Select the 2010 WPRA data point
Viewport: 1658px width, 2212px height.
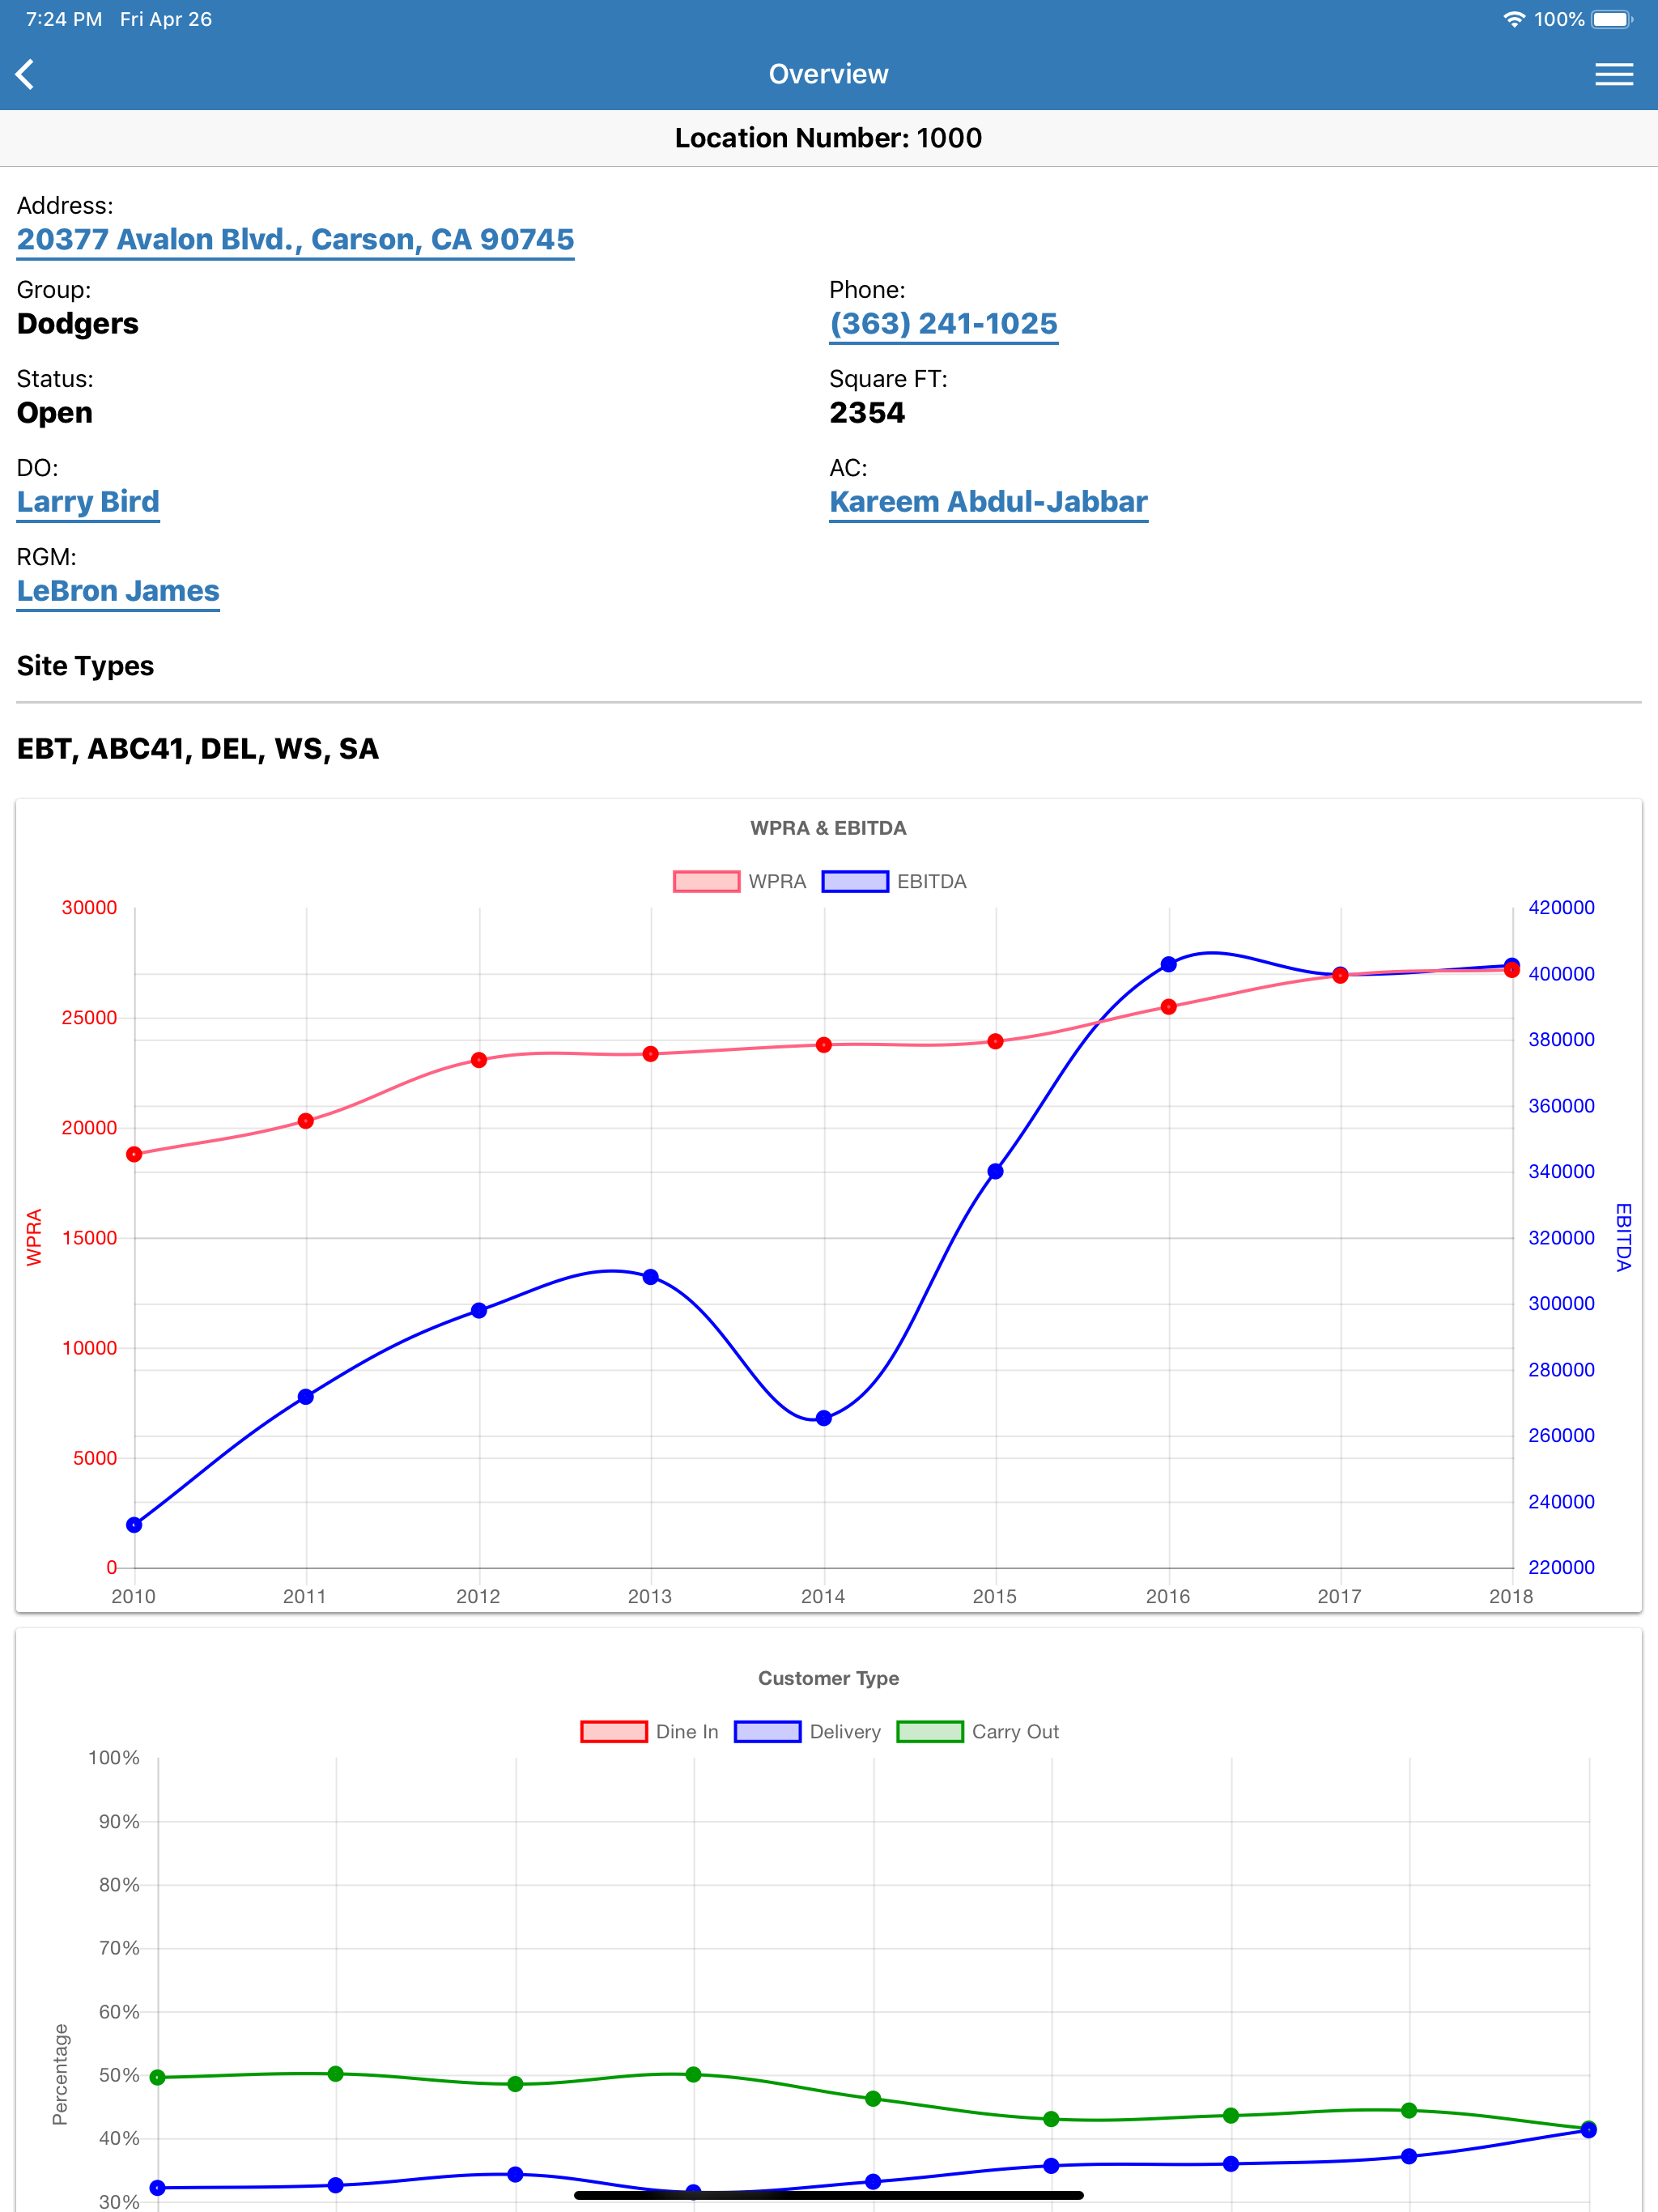click(x=134, y=1154)
